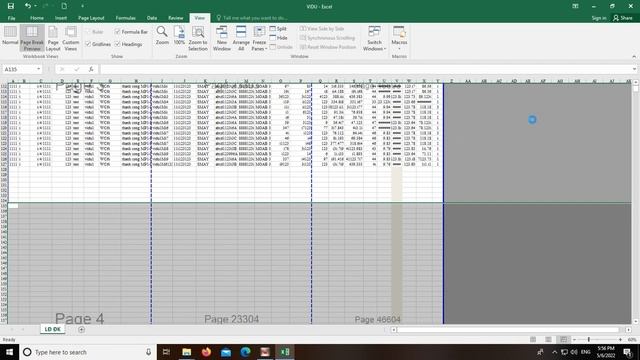Save the workbook from Quick Access toolbar
The width and height of the screenshot is (640, 360).
[x=11, y=6]
